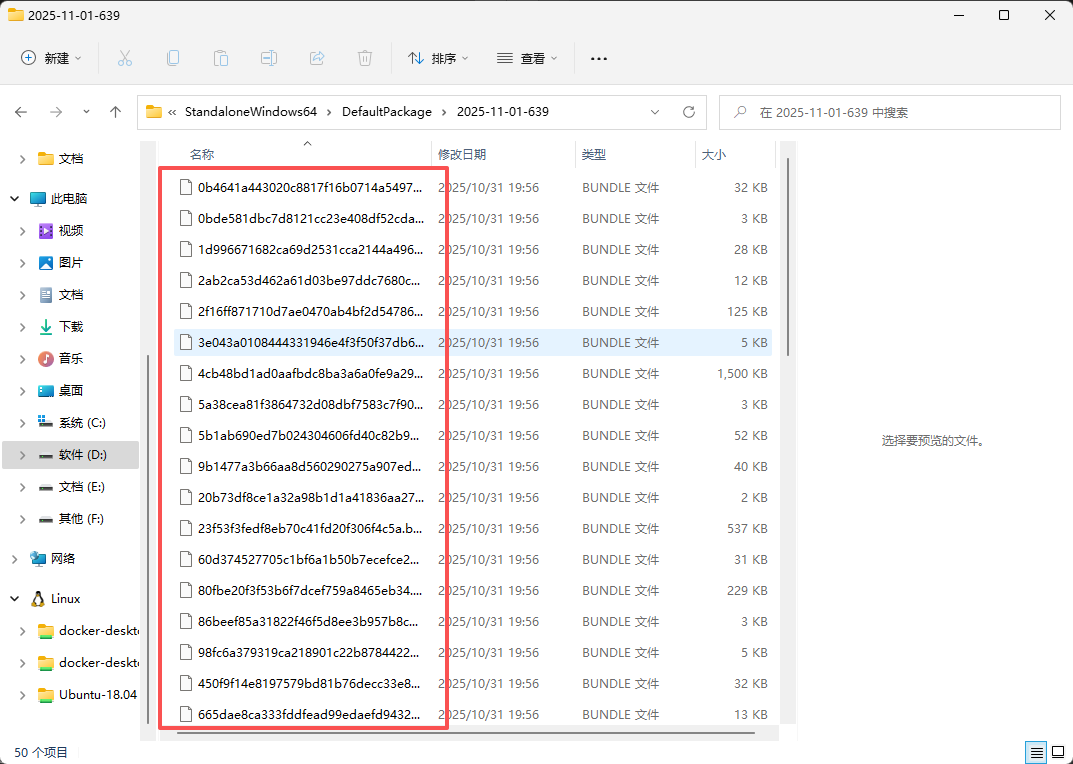Click the 网络 network icon
Image resolution: width=1073 pixels, height=764 pixels.
click(38, 559)
